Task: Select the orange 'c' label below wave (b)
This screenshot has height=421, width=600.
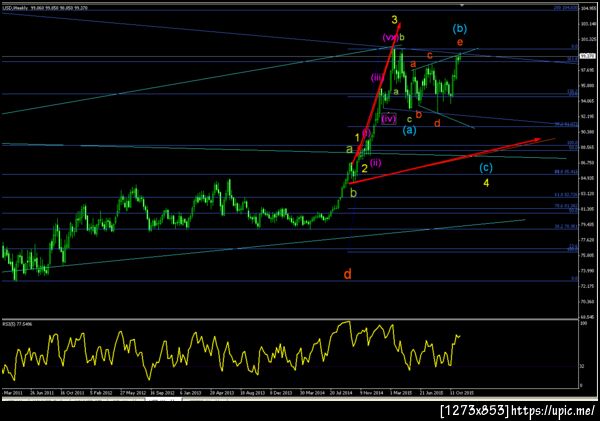Action: tap(430, 55)
